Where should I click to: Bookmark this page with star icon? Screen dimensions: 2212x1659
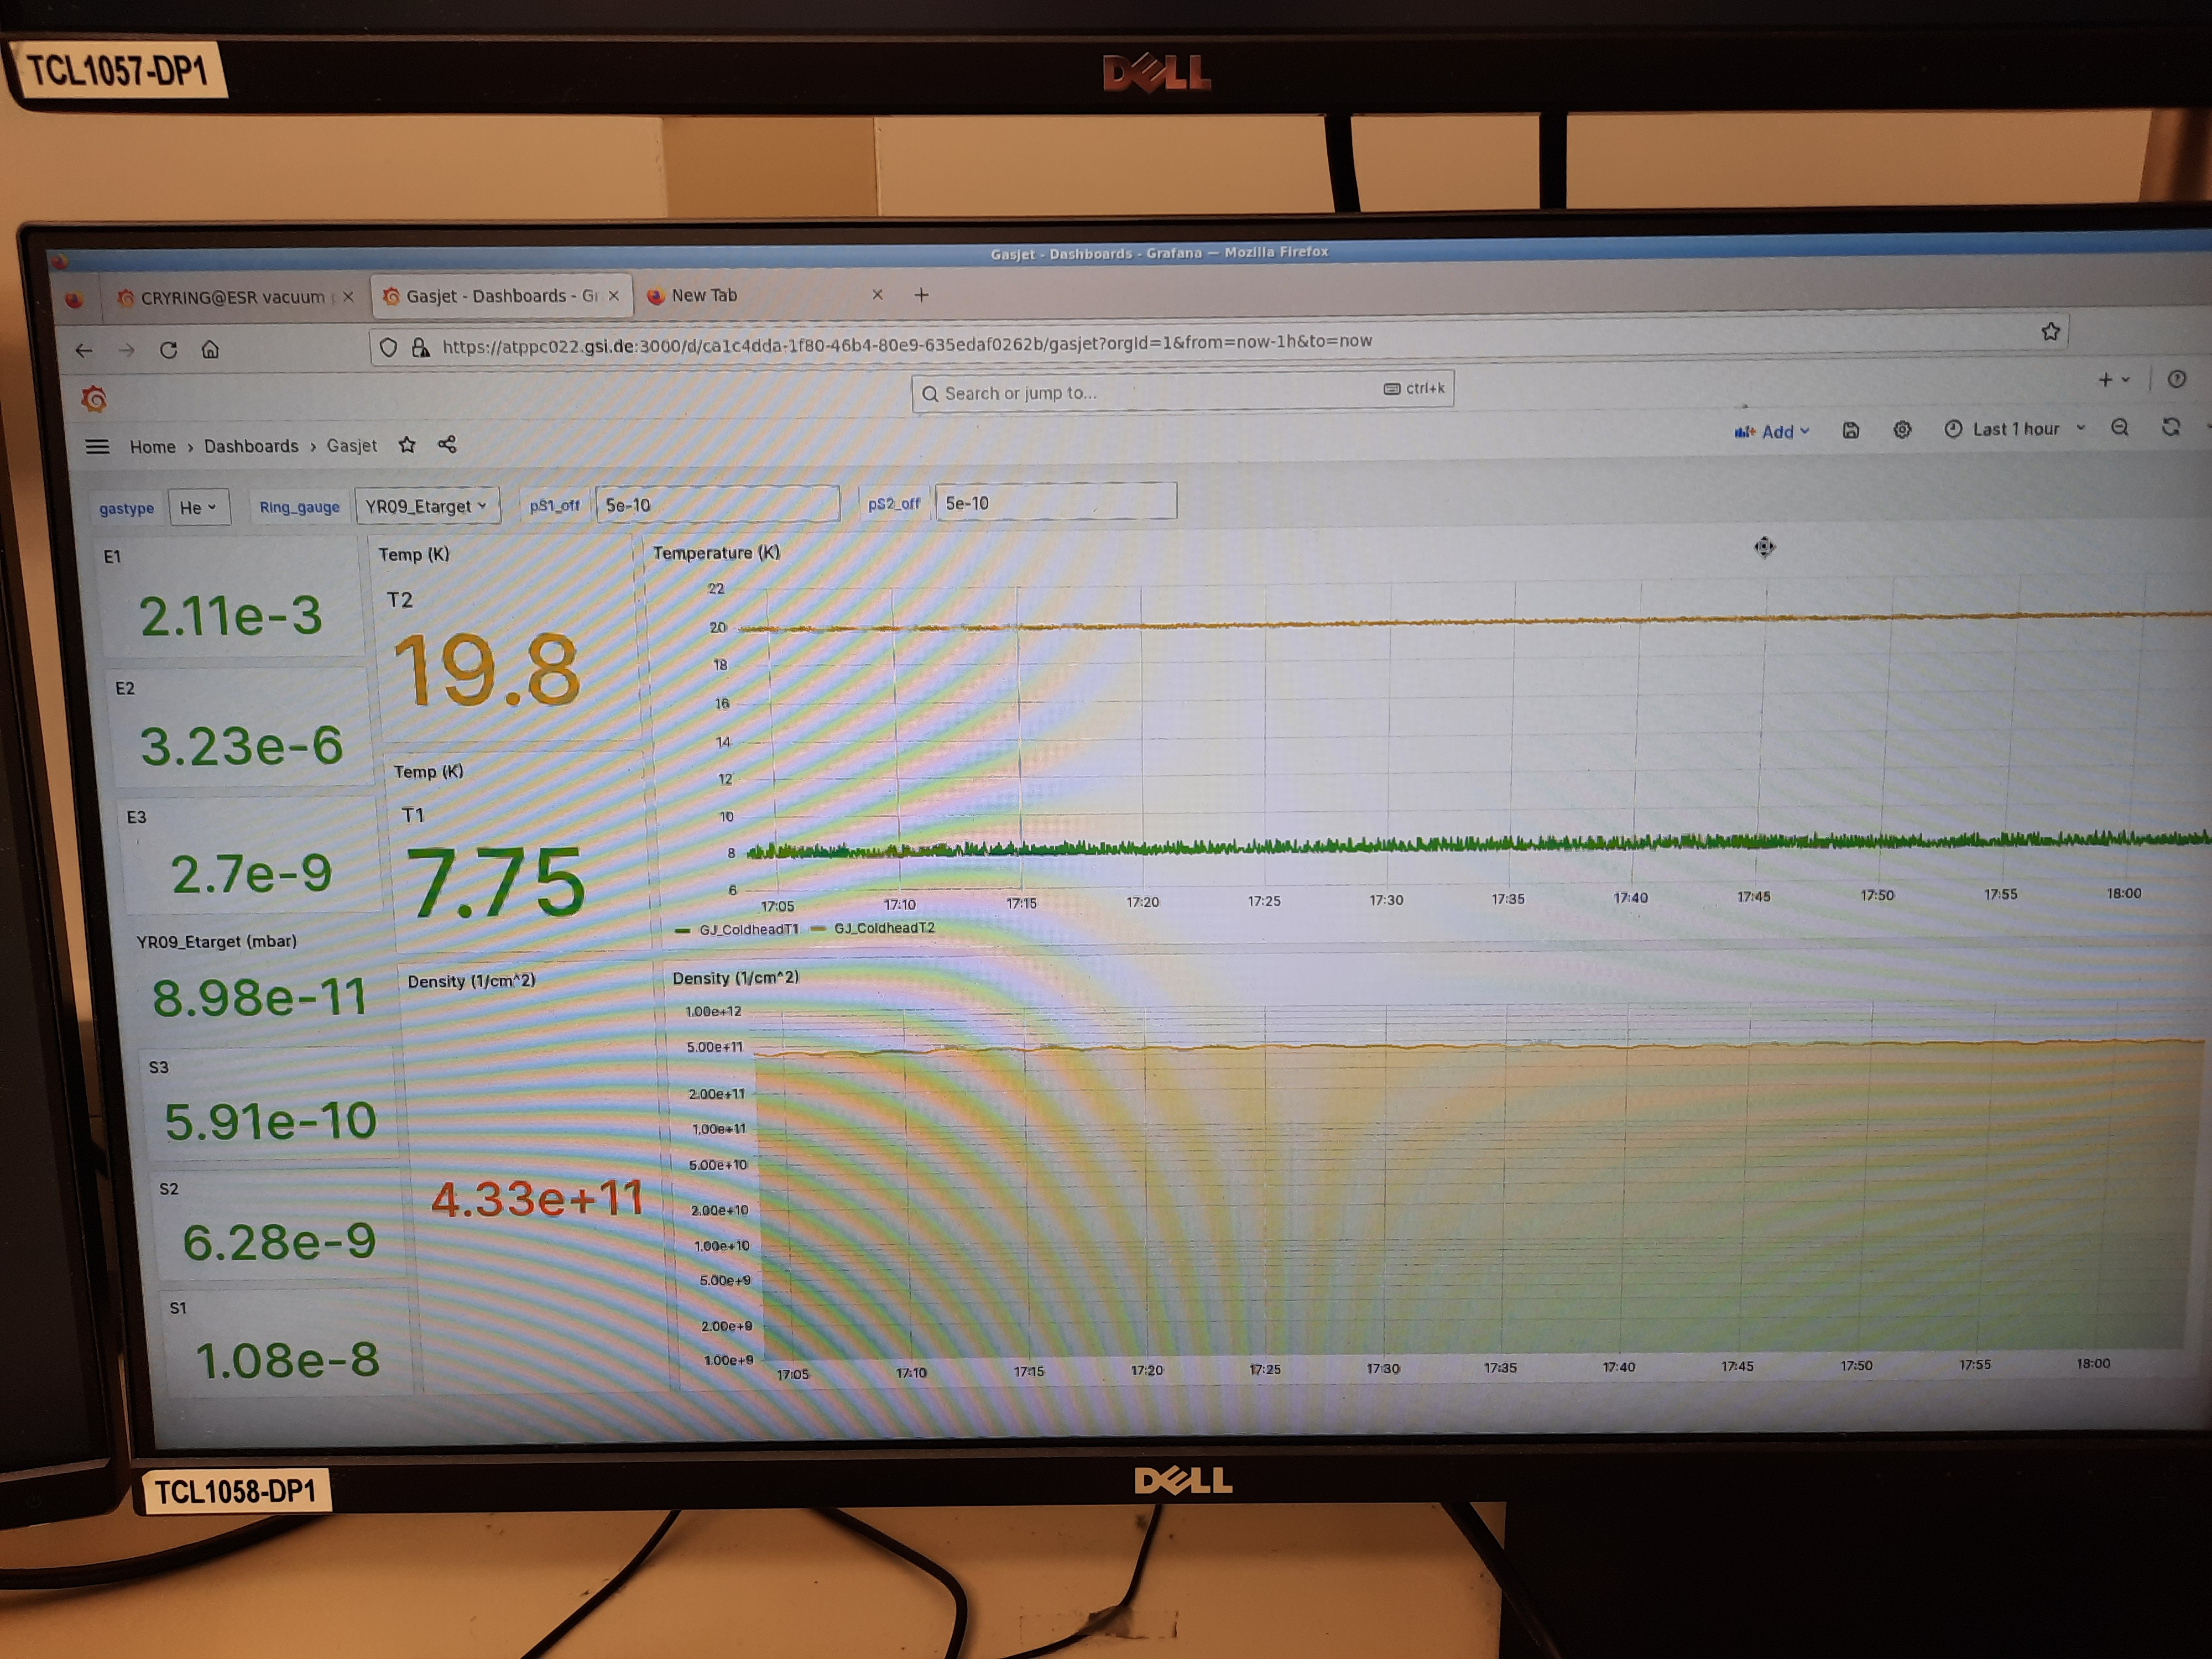click(2050, 332)
